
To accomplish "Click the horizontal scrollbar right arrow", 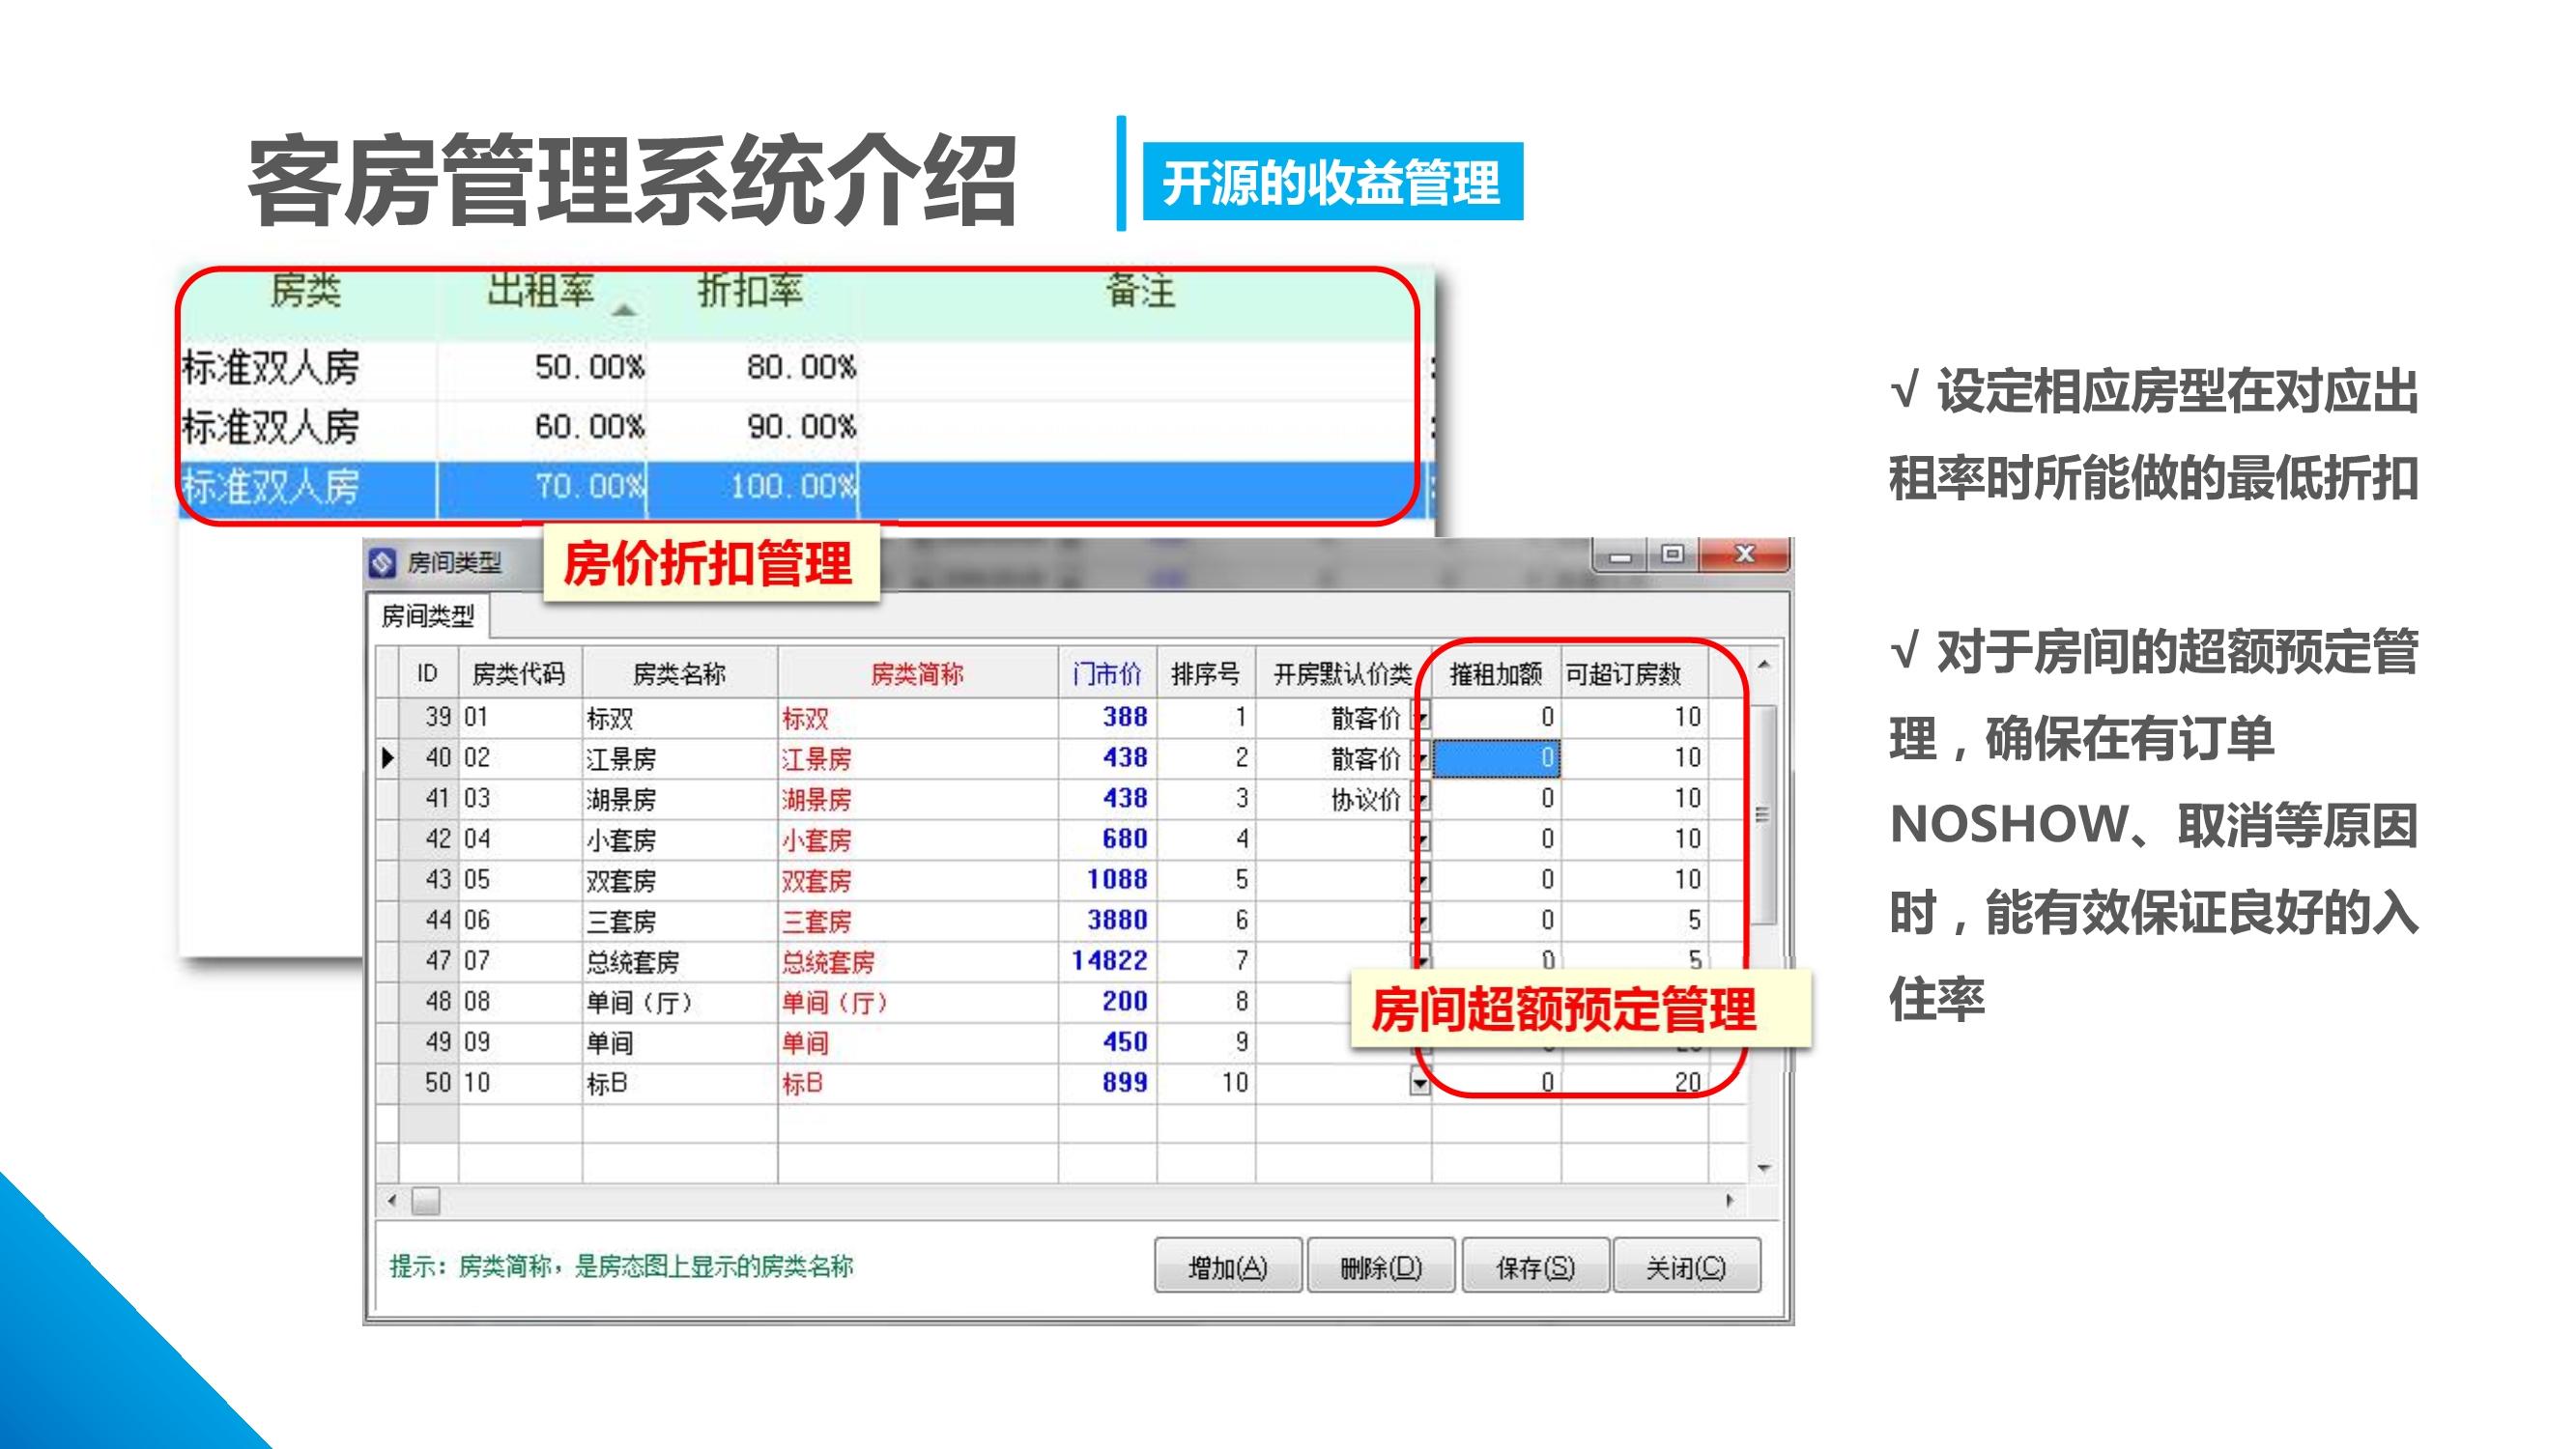I will 1730,1200.
